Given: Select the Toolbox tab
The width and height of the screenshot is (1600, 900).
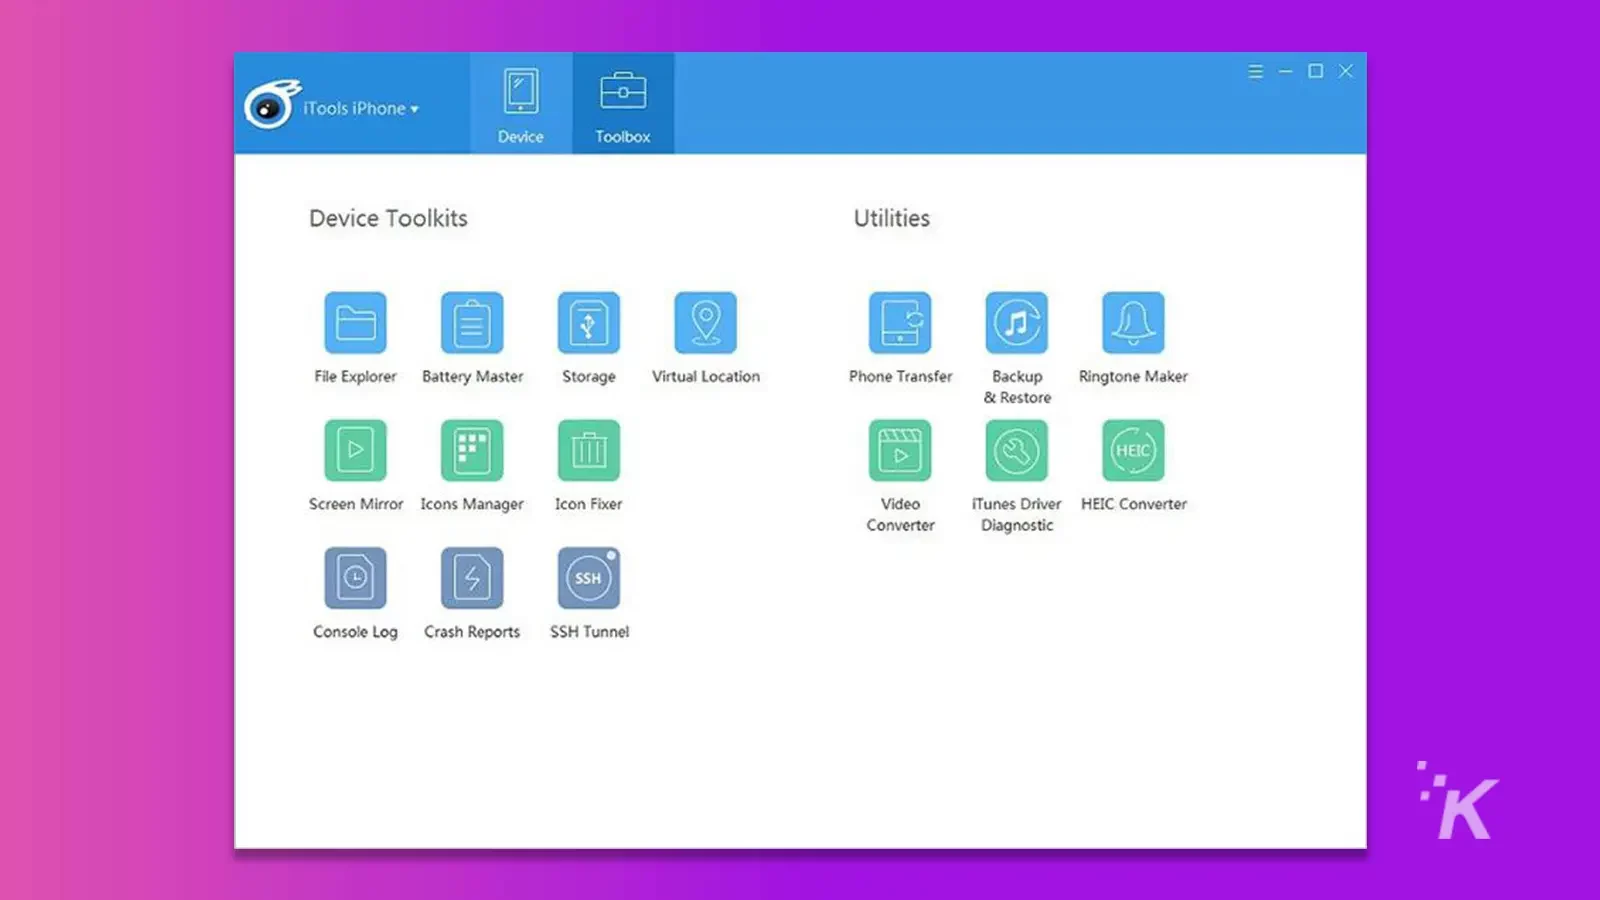Looking at the screenshot, I should click(x=623, y=104).
